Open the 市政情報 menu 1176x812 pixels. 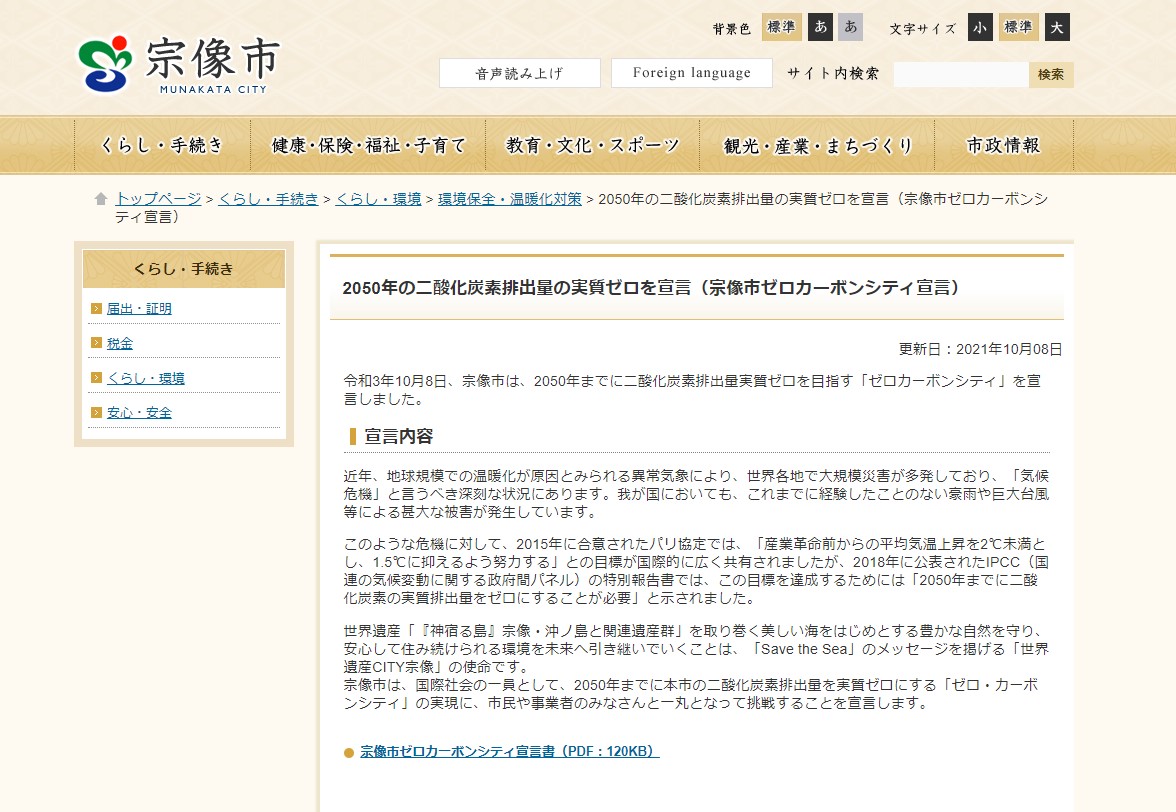click(x=1003, y=146)
